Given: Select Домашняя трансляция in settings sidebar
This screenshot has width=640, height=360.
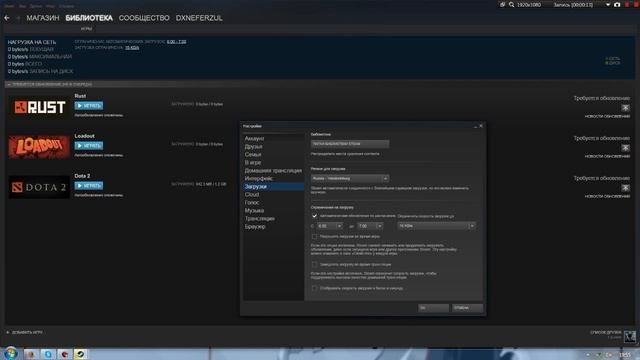Looking at the screenshot, I should pos(273,171).
